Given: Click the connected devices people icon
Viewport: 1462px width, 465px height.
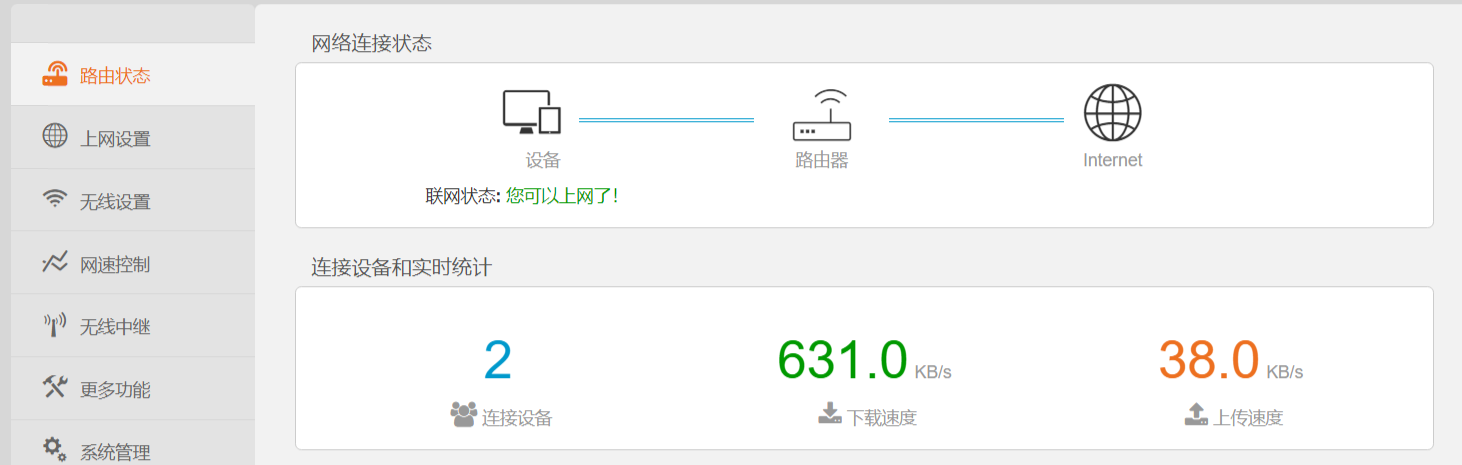Looking at the screenshot, I should 463,414.
